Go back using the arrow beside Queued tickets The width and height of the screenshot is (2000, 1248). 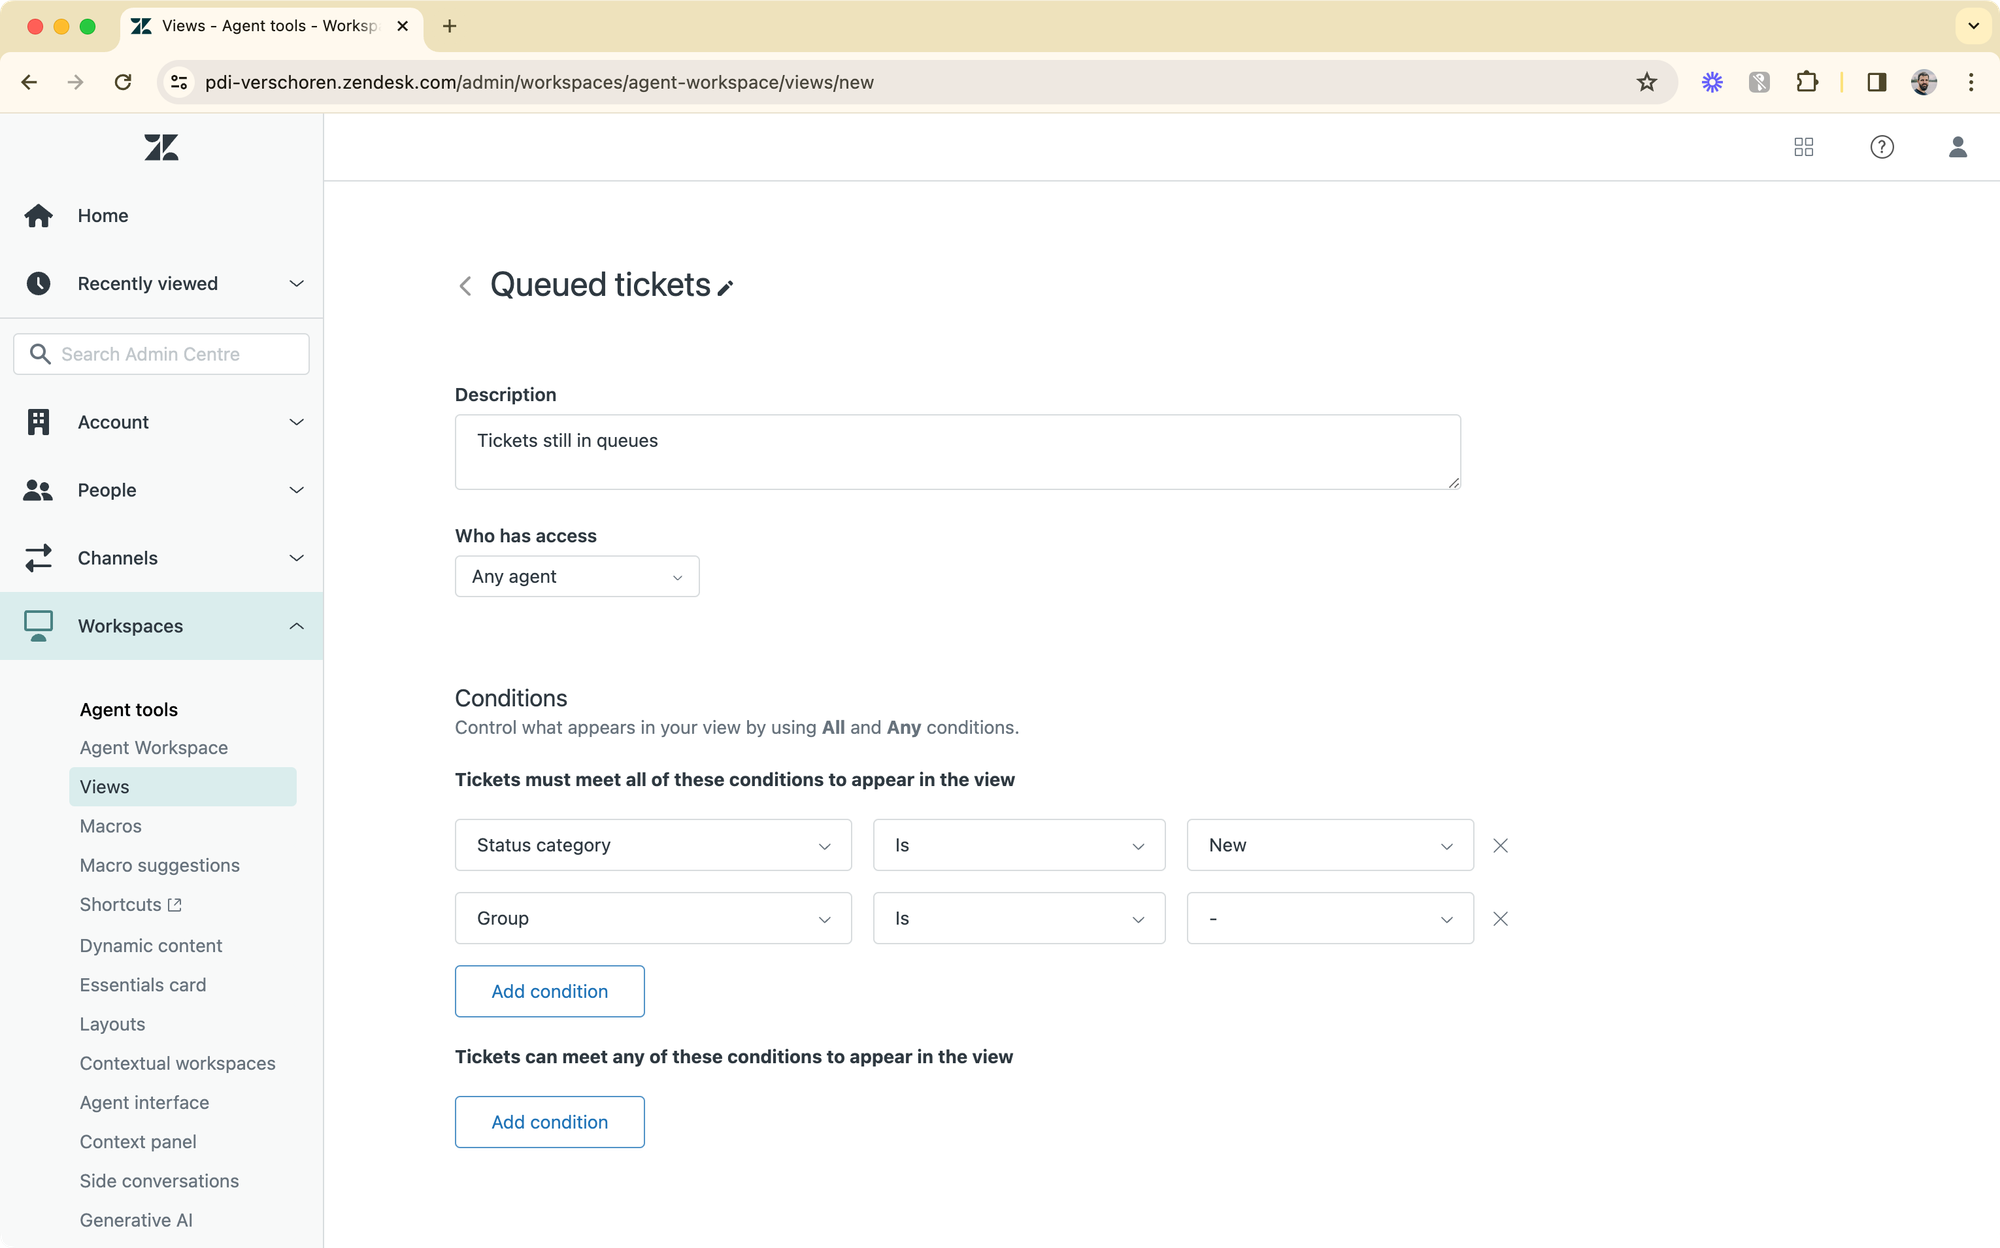coord(465,286)
